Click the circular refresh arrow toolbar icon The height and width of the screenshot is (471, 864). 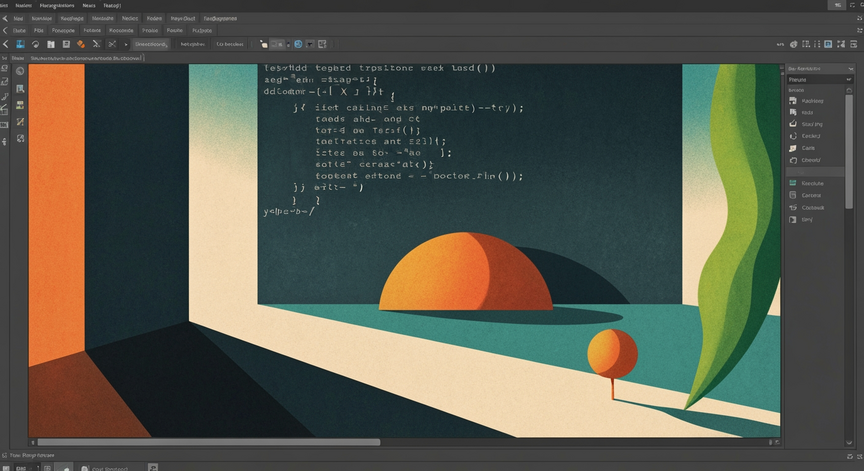point(36,44)
